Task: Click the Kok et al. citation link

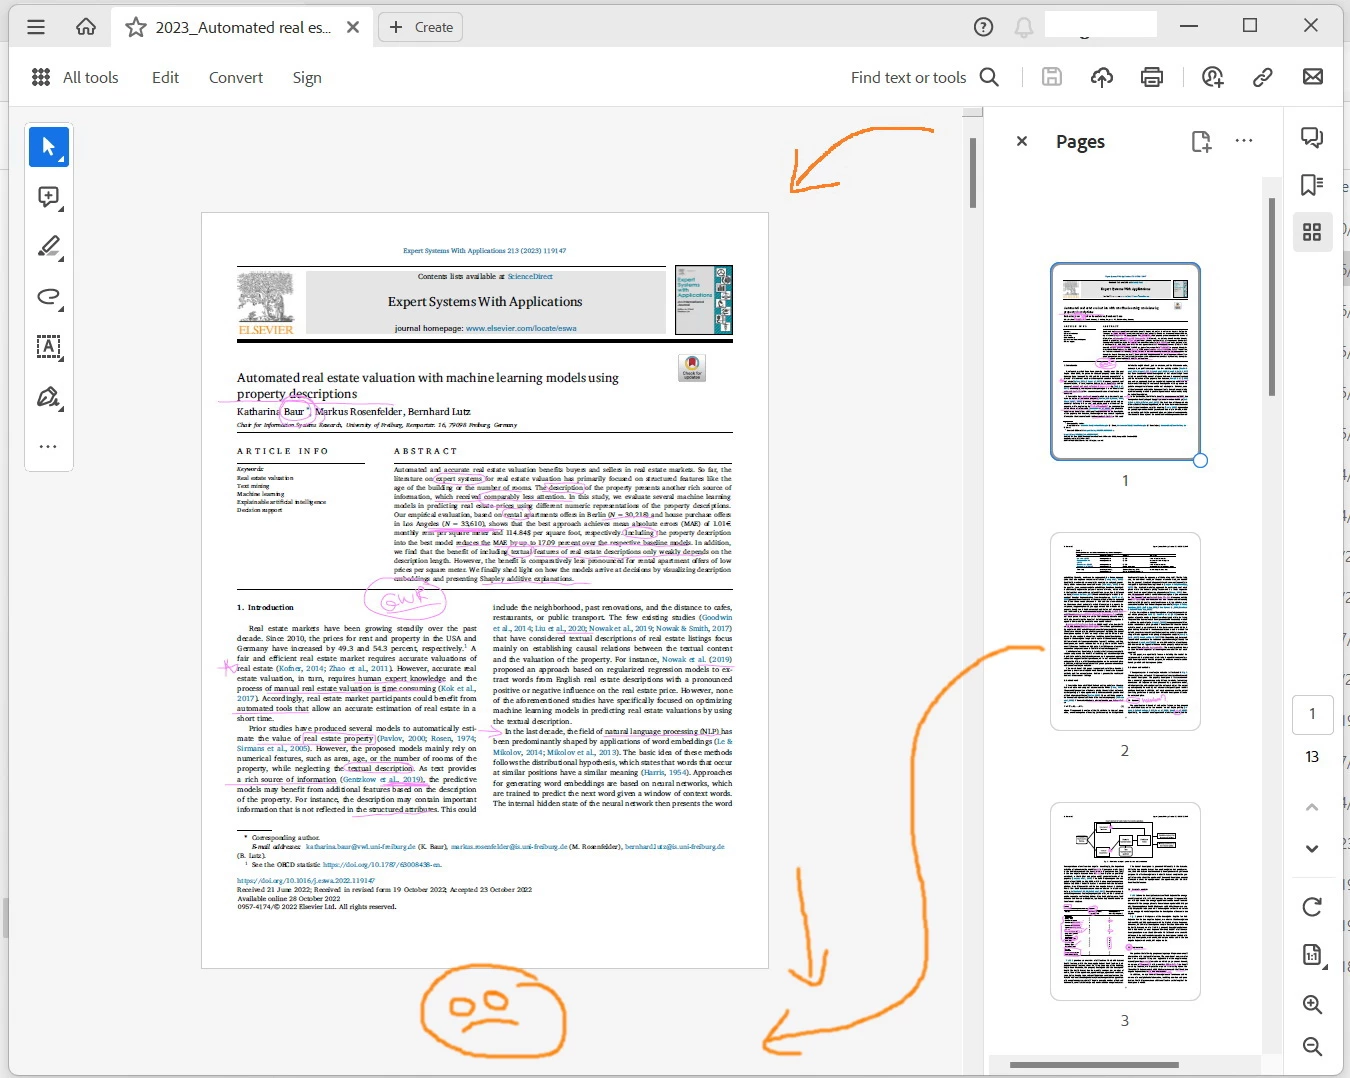Action: 457,688
